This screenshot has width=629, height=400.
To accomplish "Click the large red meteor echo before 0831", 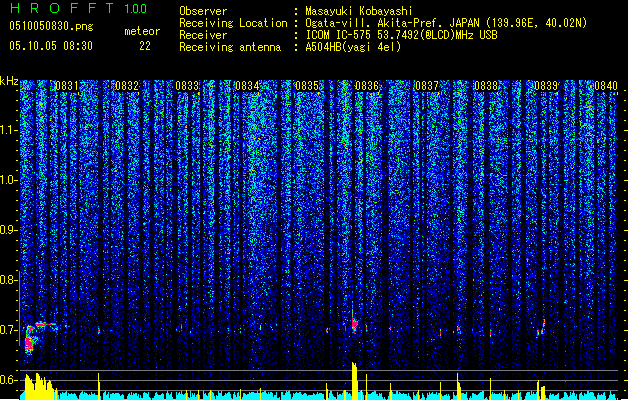I will pos(28,343).
